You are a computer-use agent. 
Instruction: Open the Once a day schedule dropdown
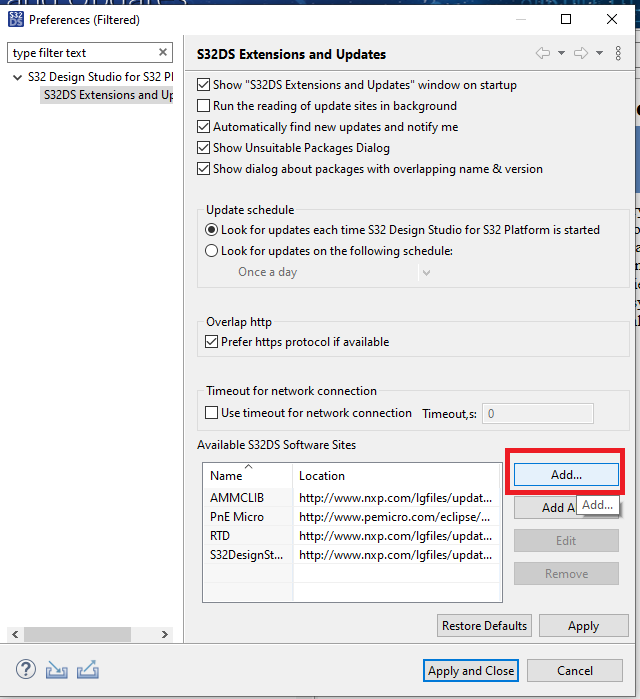tap(334, 272)
